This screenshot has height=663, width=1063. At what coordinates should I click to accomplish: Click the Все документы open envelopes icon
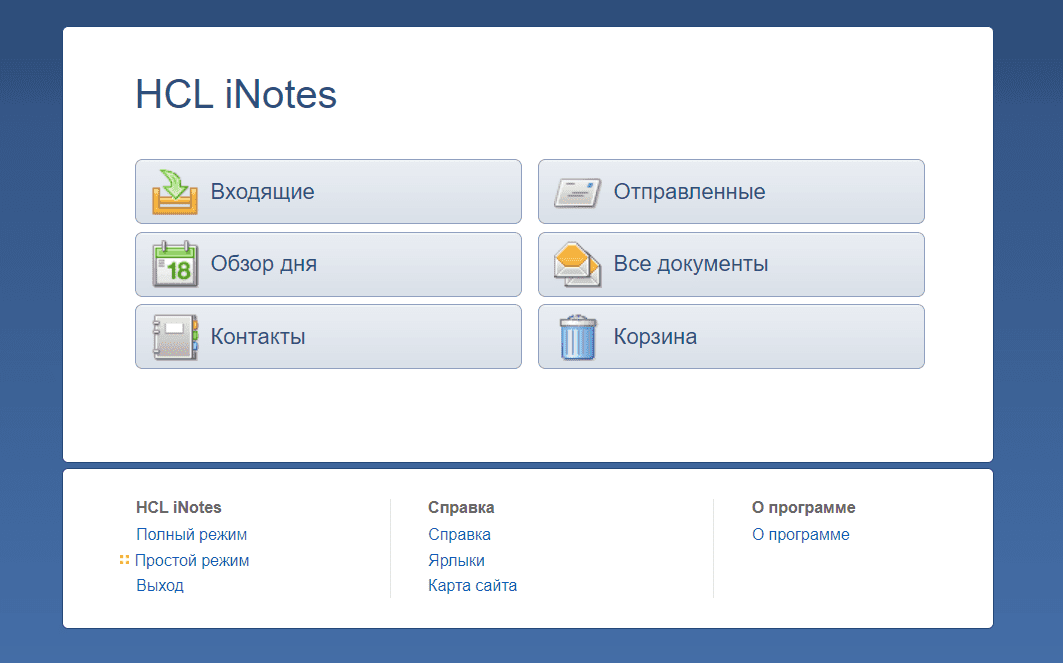578,265
